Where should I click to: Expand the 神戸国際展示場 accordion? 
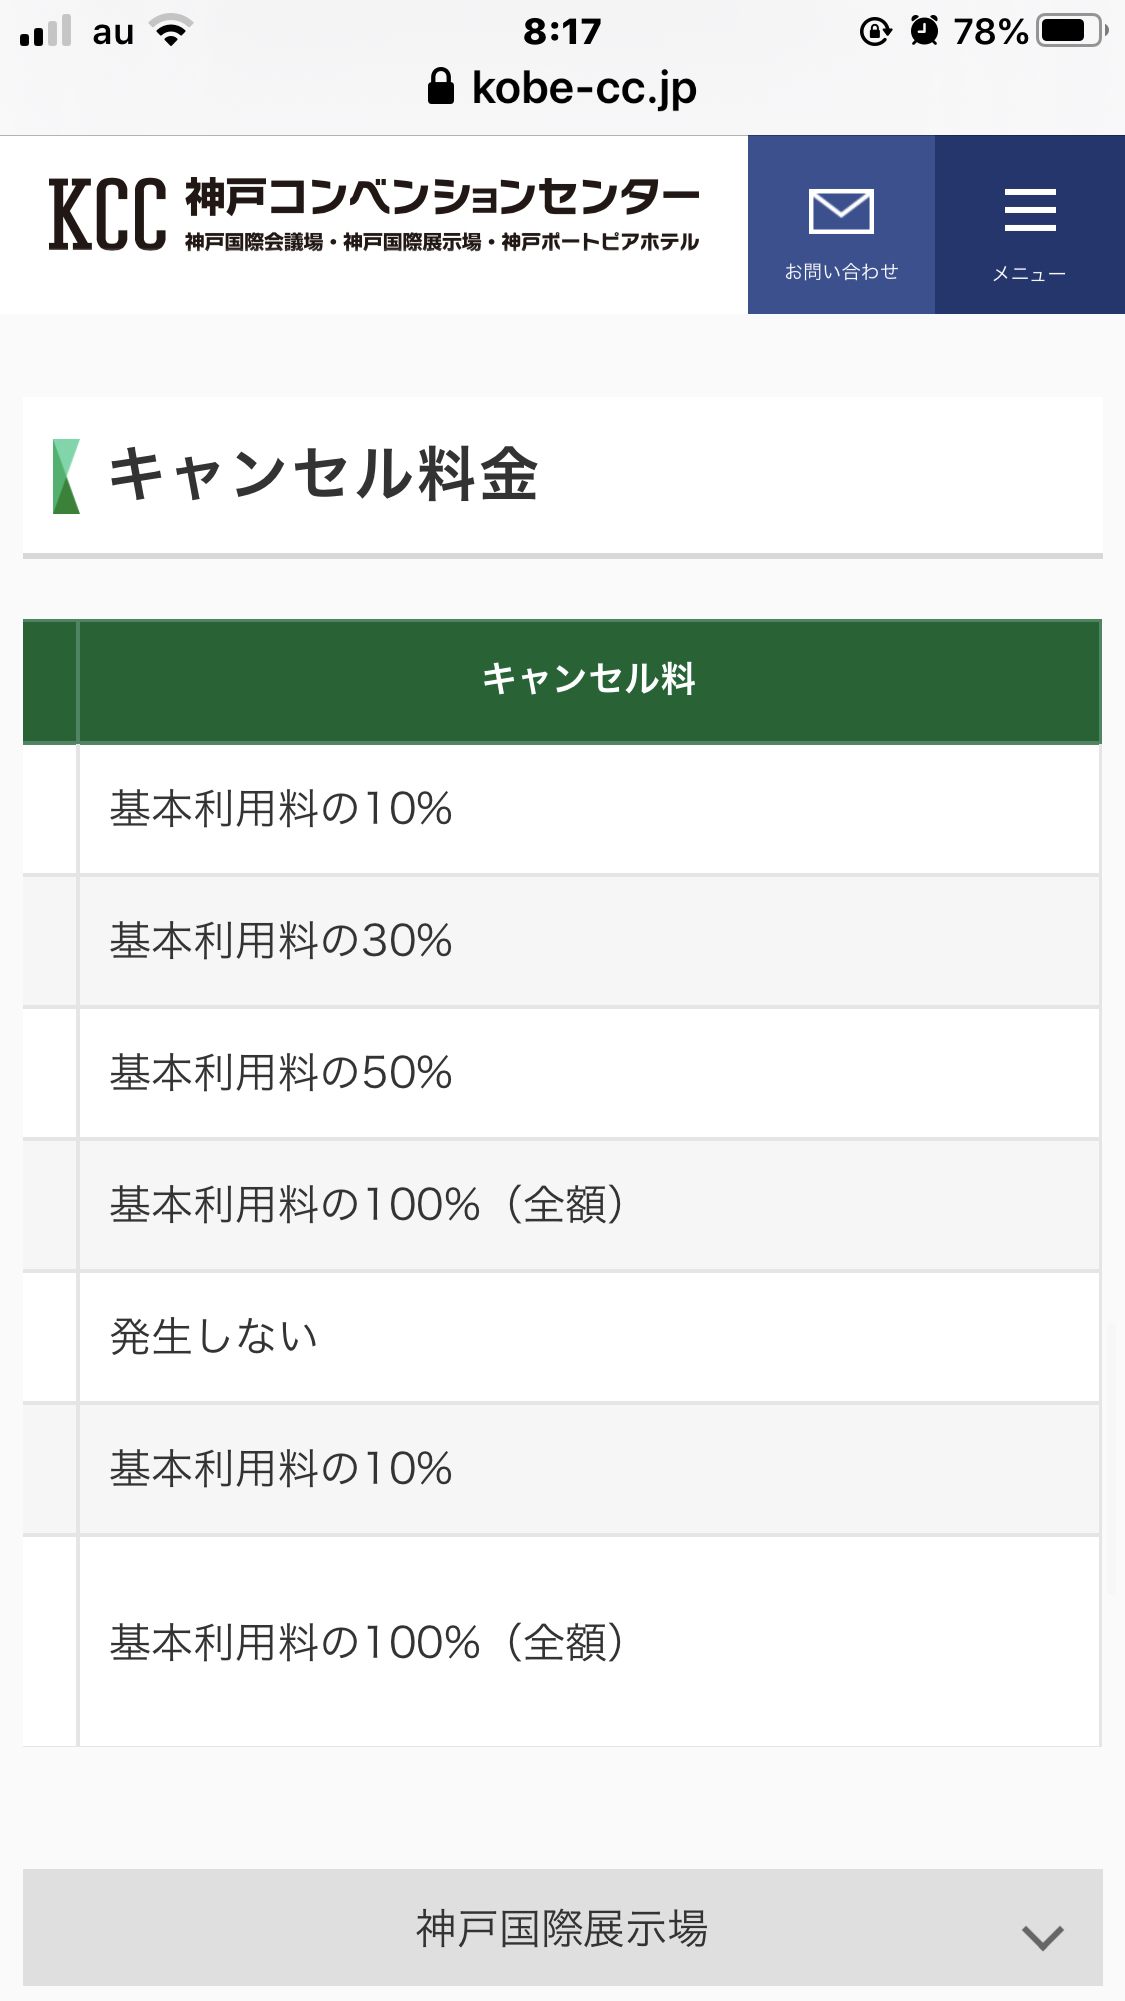click(562, 1928)
